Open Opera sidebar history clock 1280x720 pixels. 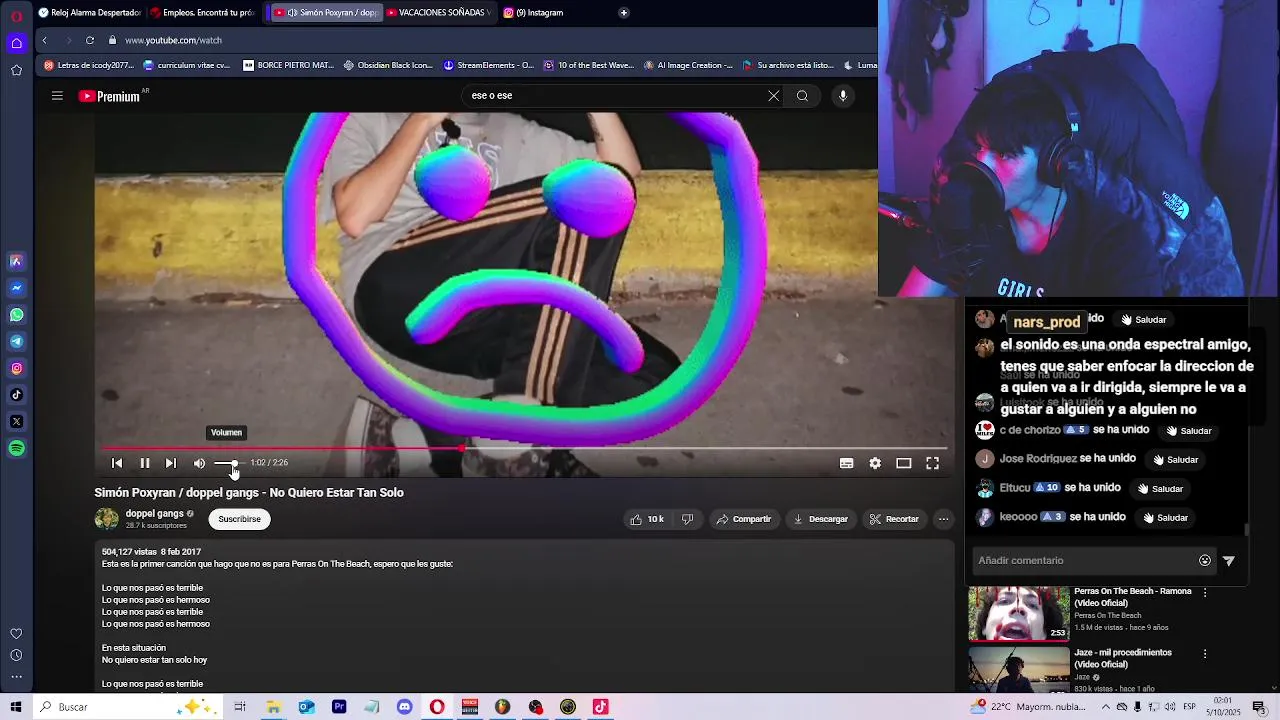(x=16, y=655)
